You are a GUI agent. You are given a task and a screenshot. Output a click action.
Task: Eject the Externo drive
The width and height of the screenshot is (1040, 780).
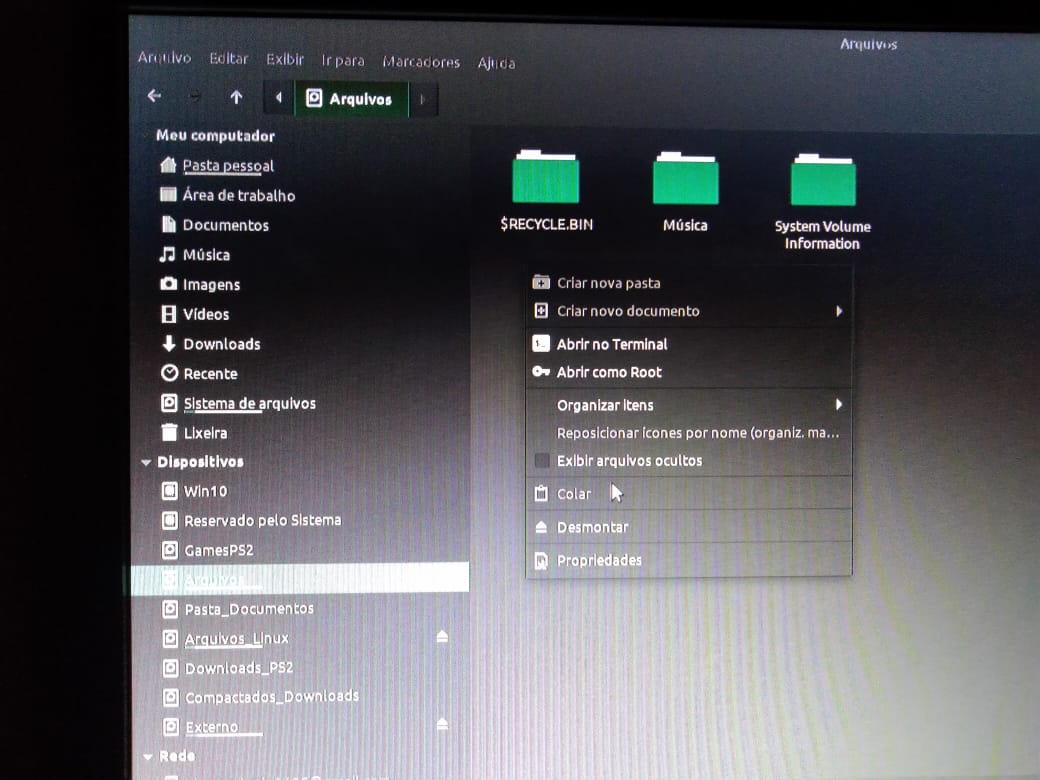coord(442,724)
